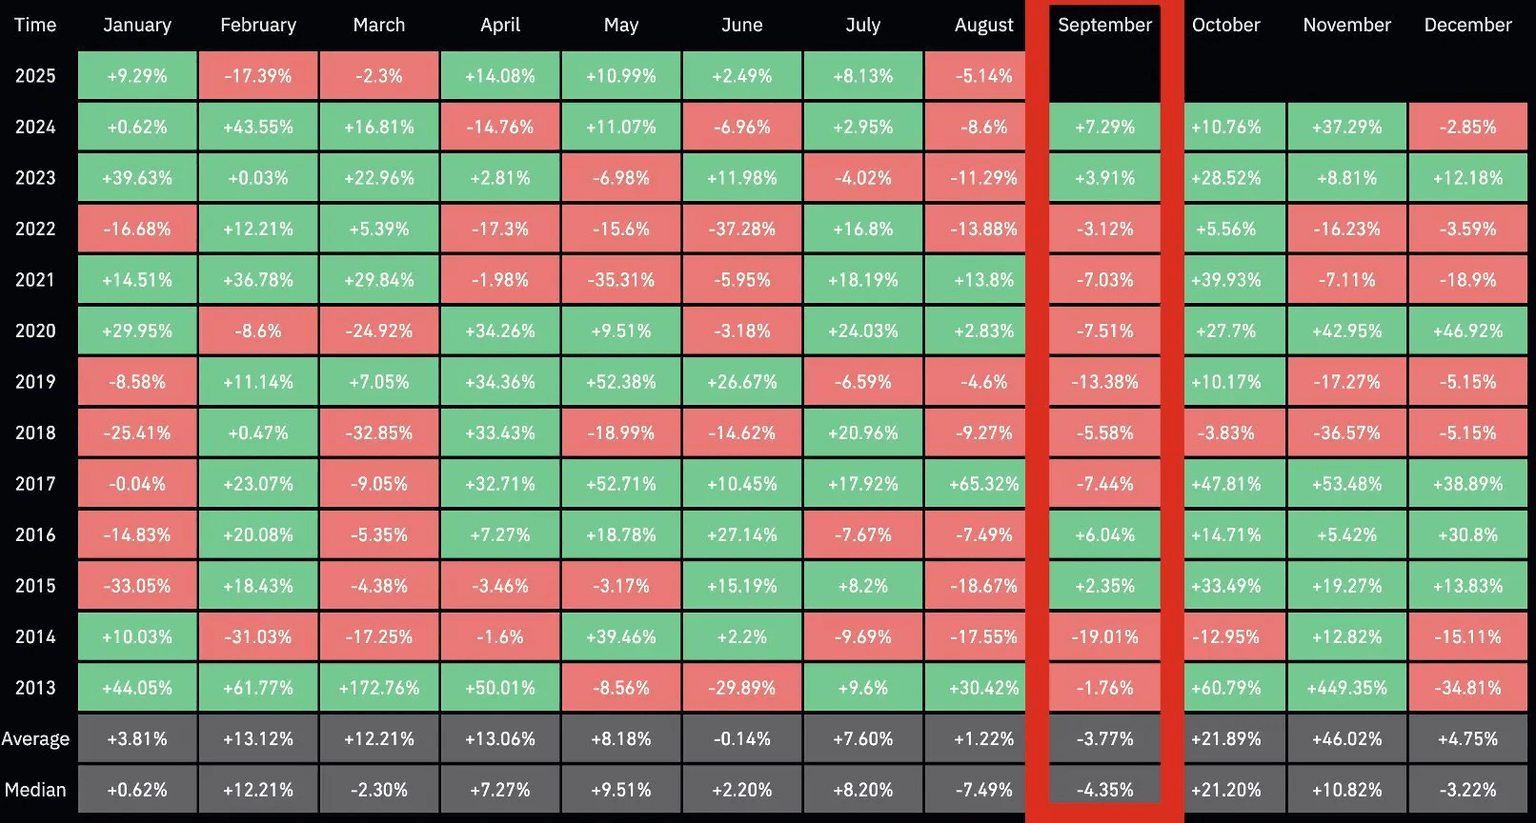The height and width of the screenshot is (823, 1536).
Task: Click September 2024 cell showing +7.29%
Action: click(x=1104, y=127)
